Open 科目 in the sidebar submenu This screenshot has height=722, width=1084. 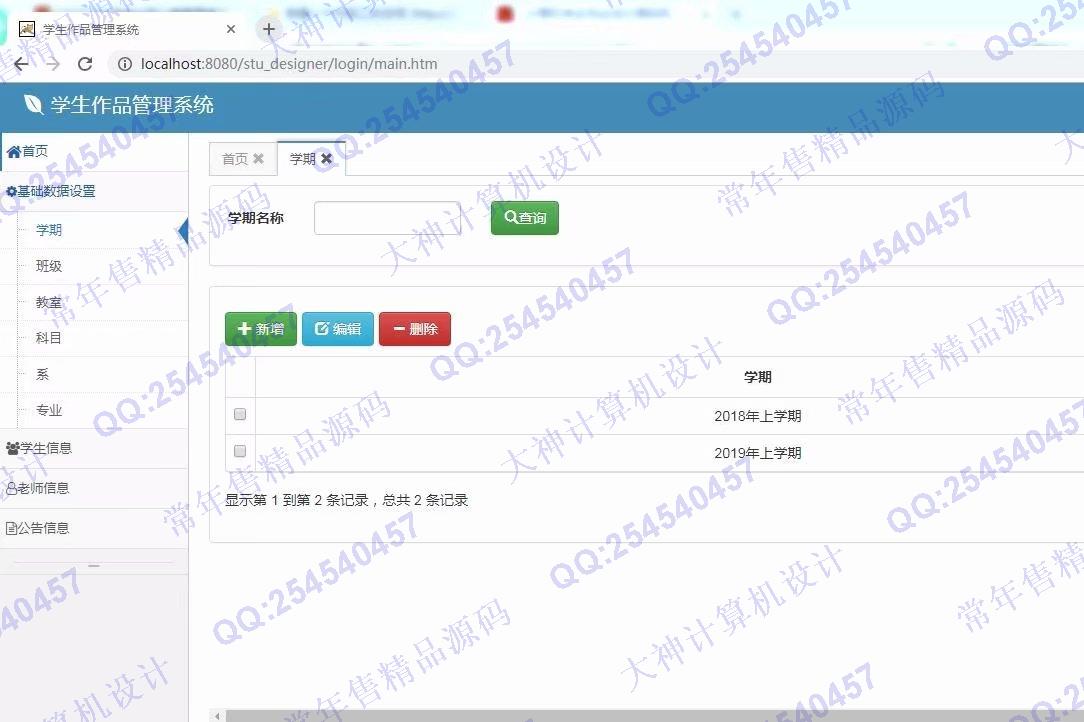pyautogui.click(x=49, y=338)
